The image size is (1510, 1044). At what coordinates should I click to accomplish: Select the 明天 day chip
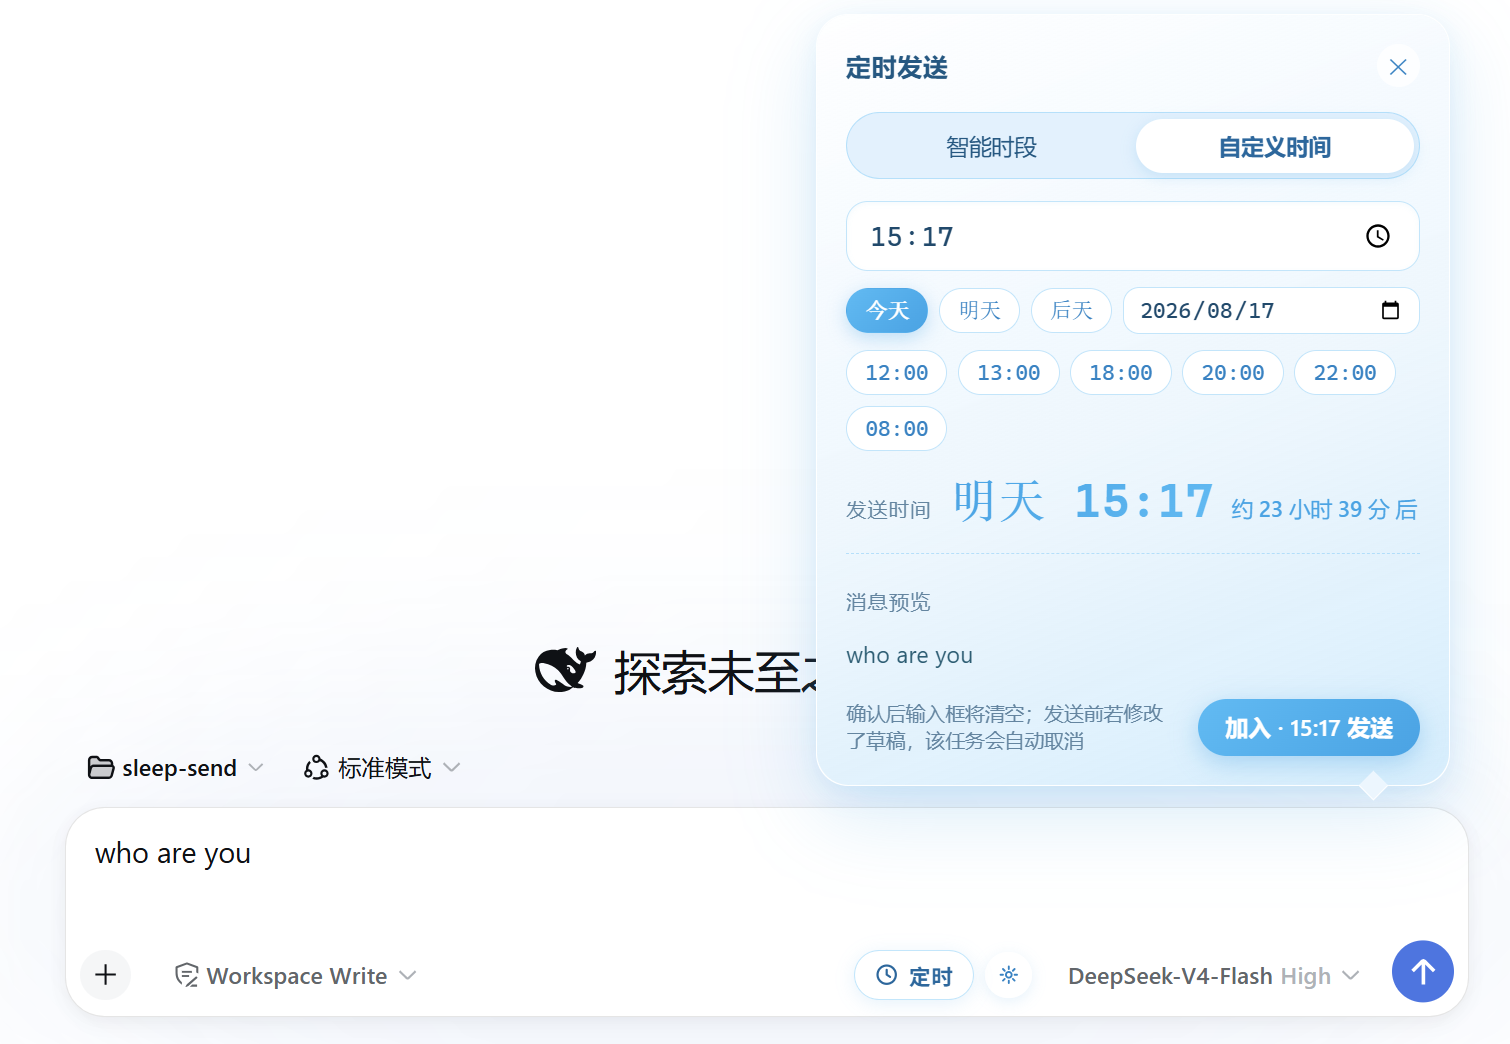[x=979, y=310]
